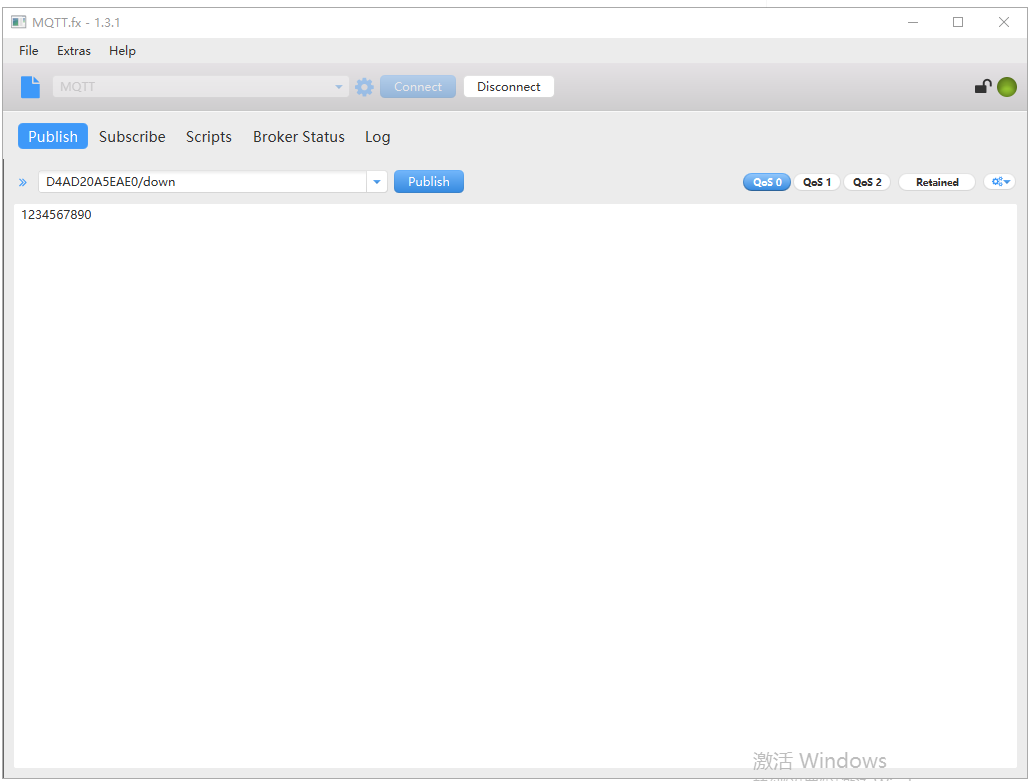Open connection settings gear icon

click(364, 87)
